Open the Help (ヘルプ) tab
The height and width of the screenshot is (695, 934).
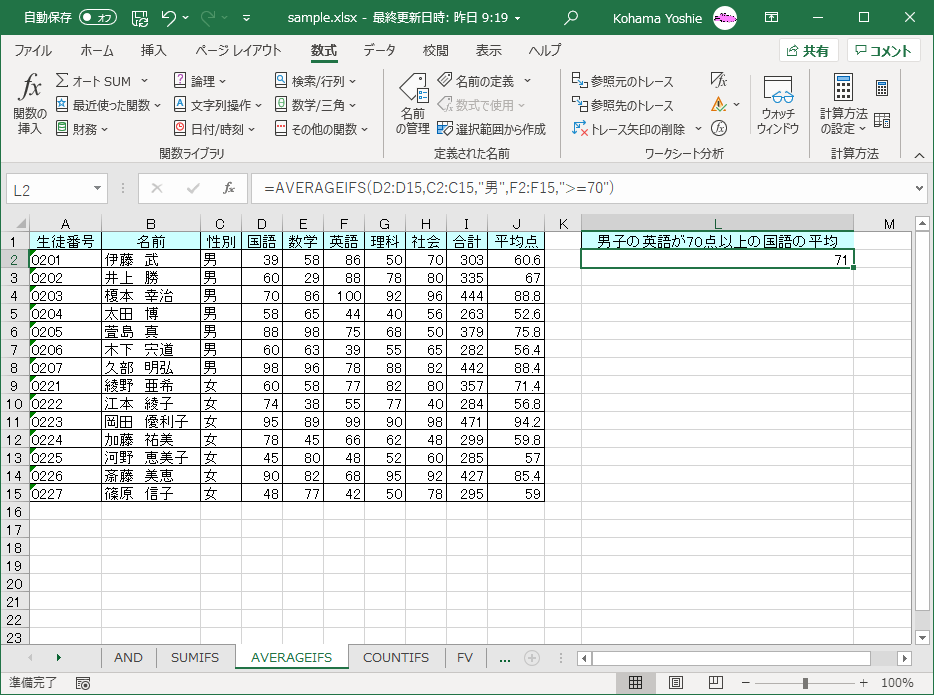click(544, 51)
